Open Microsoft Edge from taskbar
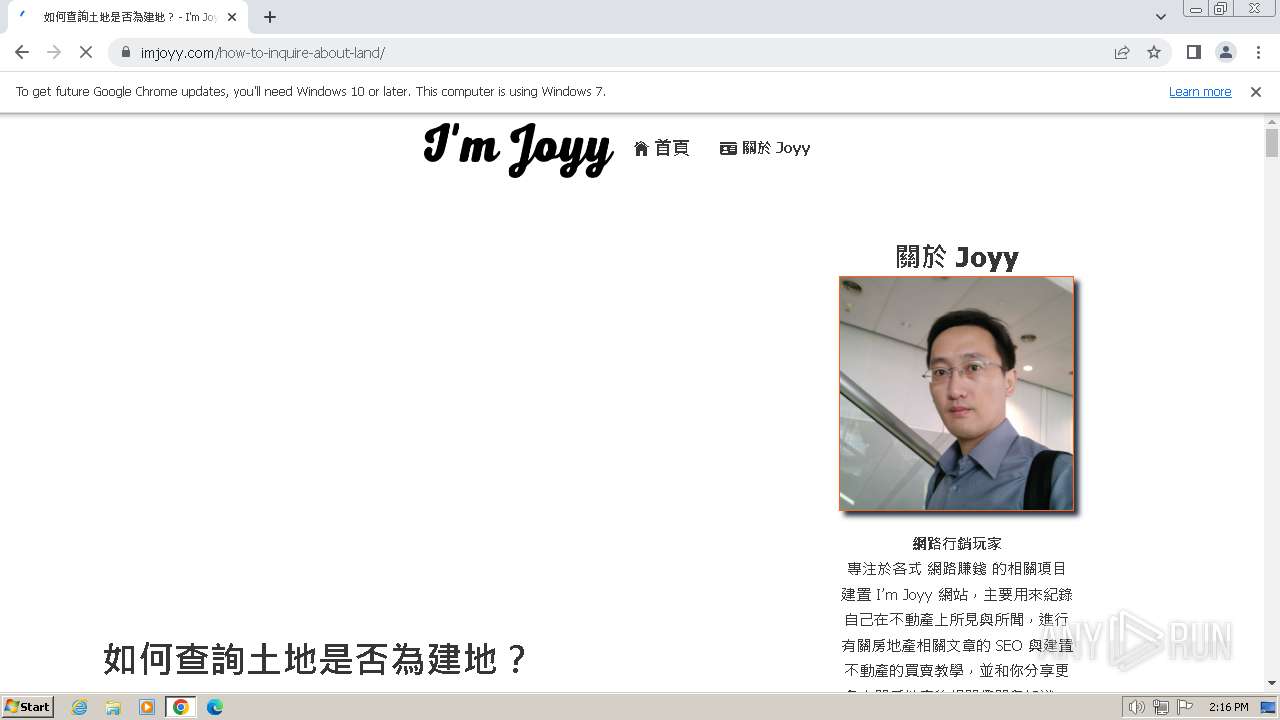1280x720 pixels. click(214, 707)
